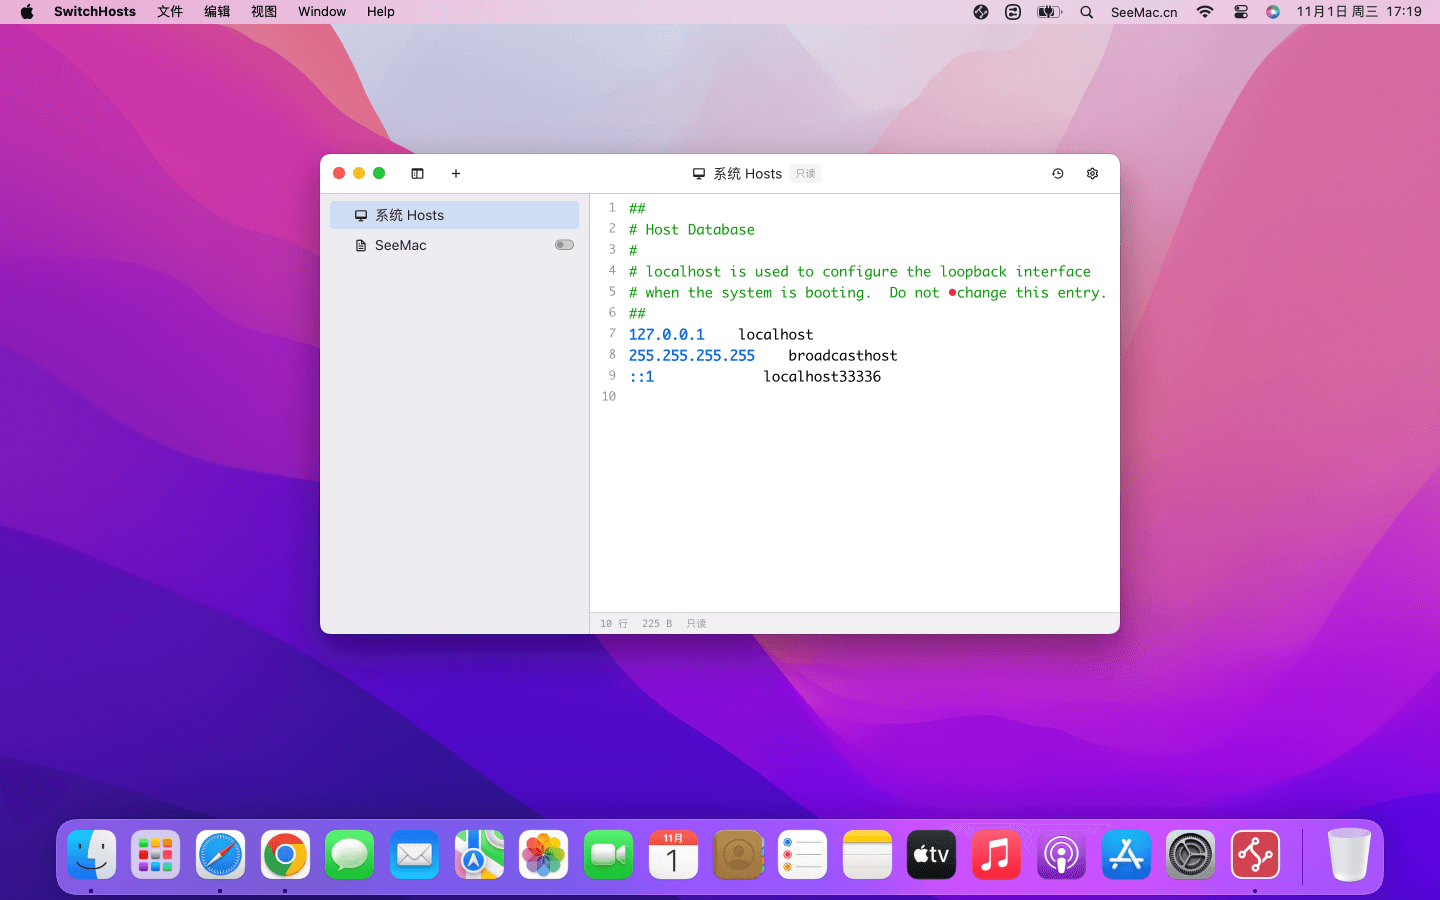This screenshot has height=900, width=1440.
Task: Open the history clock icon
Action: coord(1057,174)
